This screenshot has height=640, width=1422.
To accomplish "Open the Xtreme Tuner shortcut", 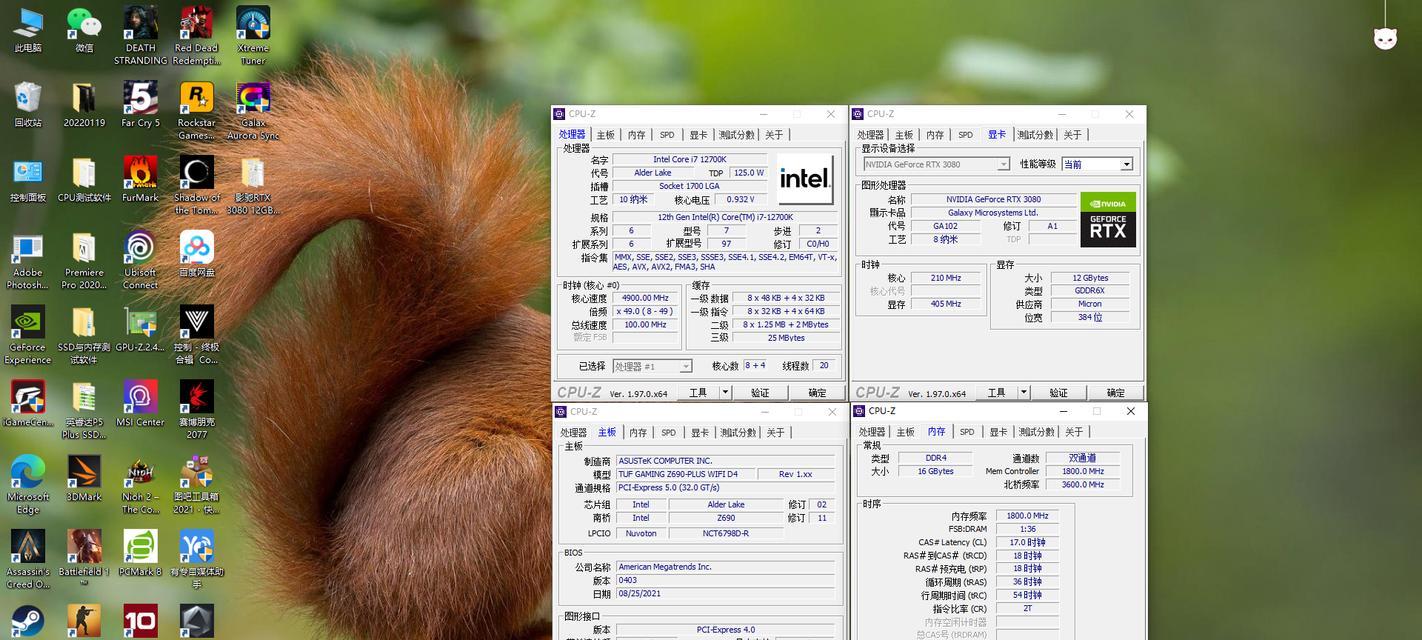I will pyautogui.click(x=253, y=36).
